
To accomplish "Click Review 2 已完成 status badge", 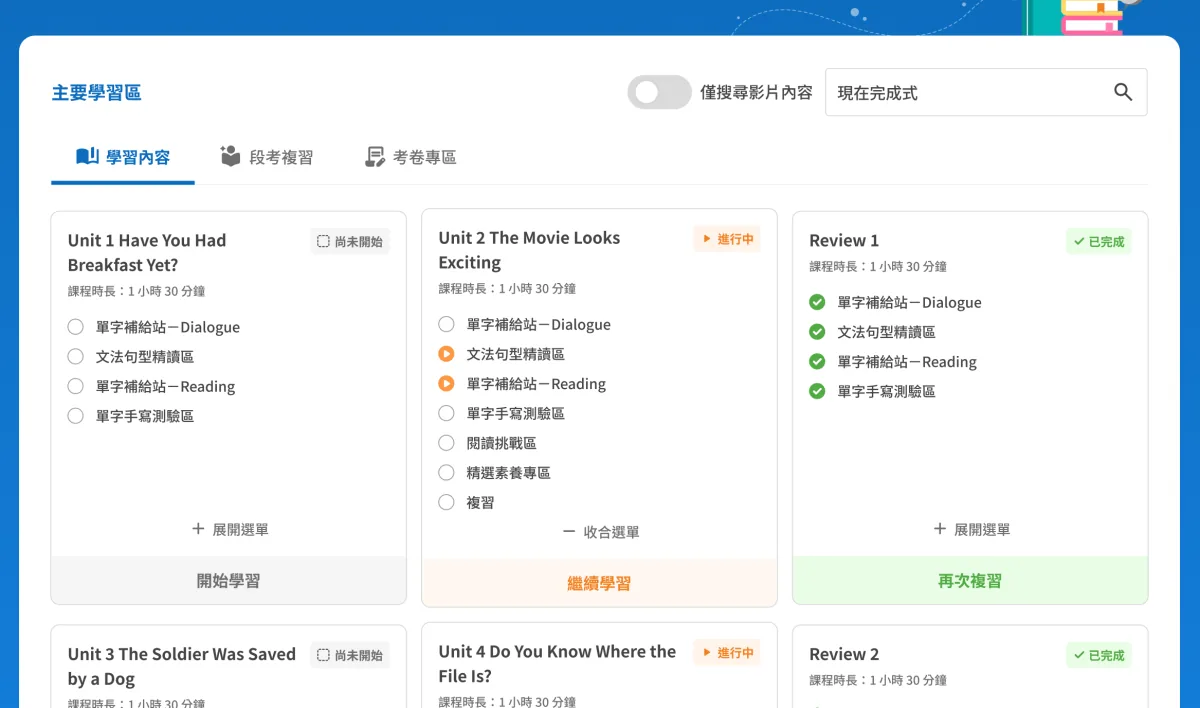I will [1099, 655].
